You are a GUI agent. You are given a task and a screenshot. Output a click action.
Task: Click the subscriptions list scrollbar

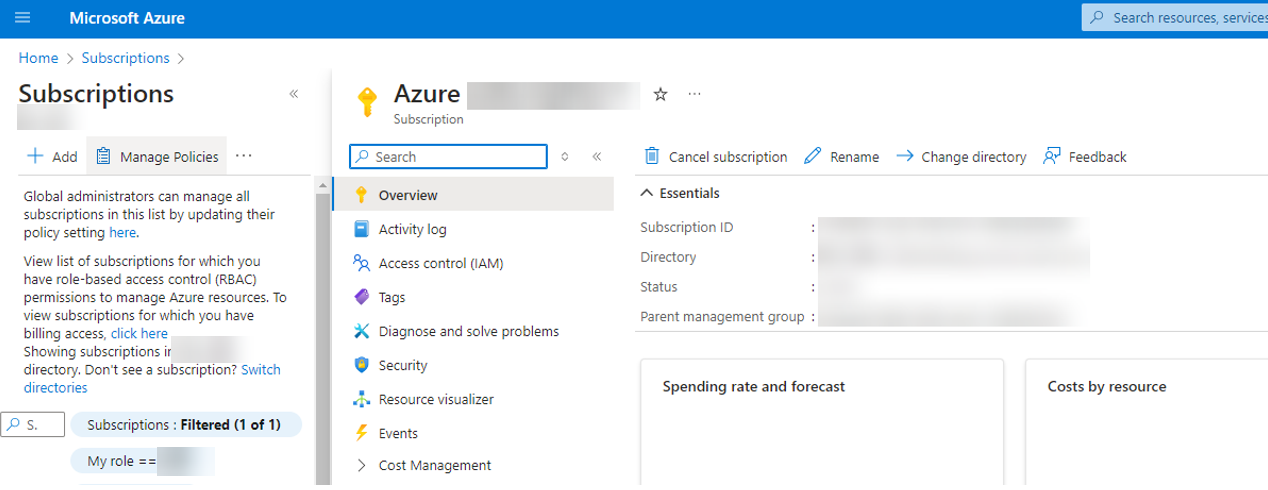(x=323, y=340)
